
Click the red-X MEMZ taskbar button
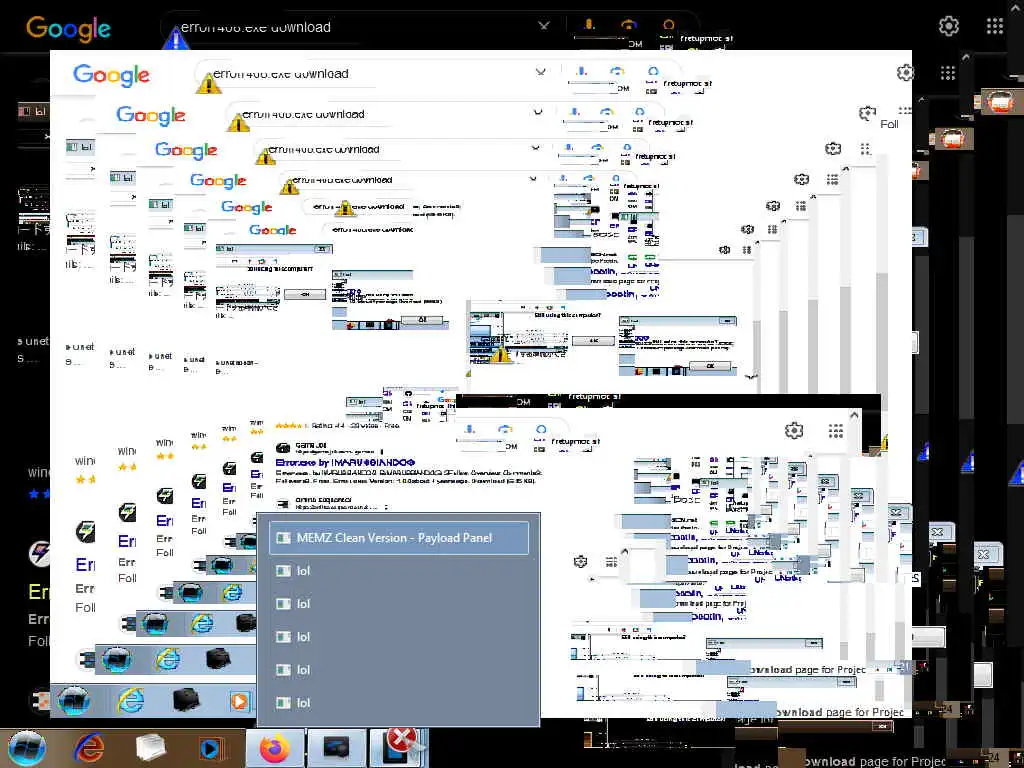(x=398, y=748)
